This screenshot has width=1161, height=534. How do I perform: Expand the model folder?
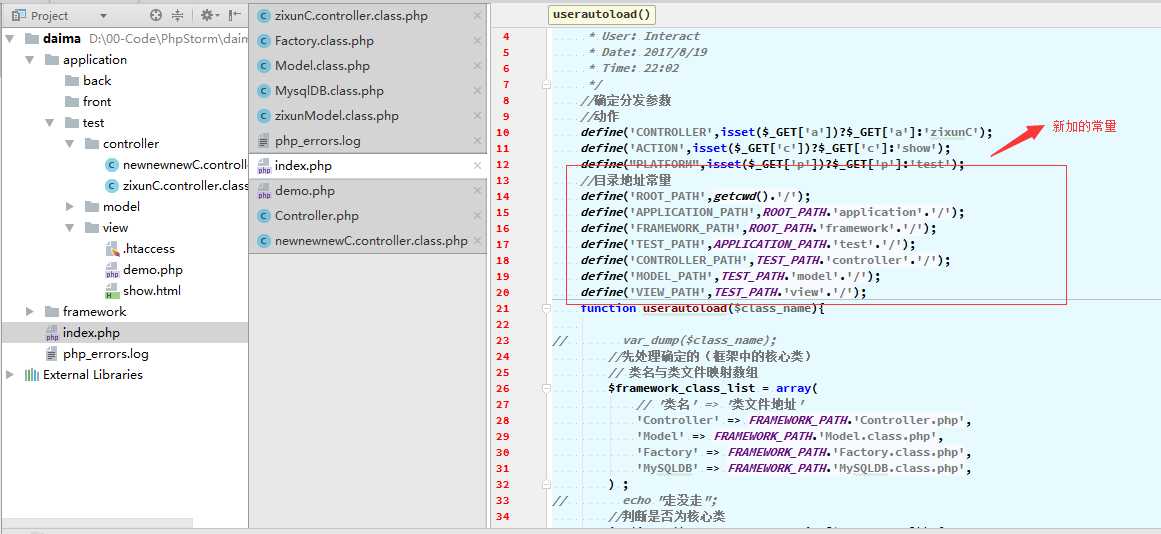pyautogui.click(x=70, y=207)
